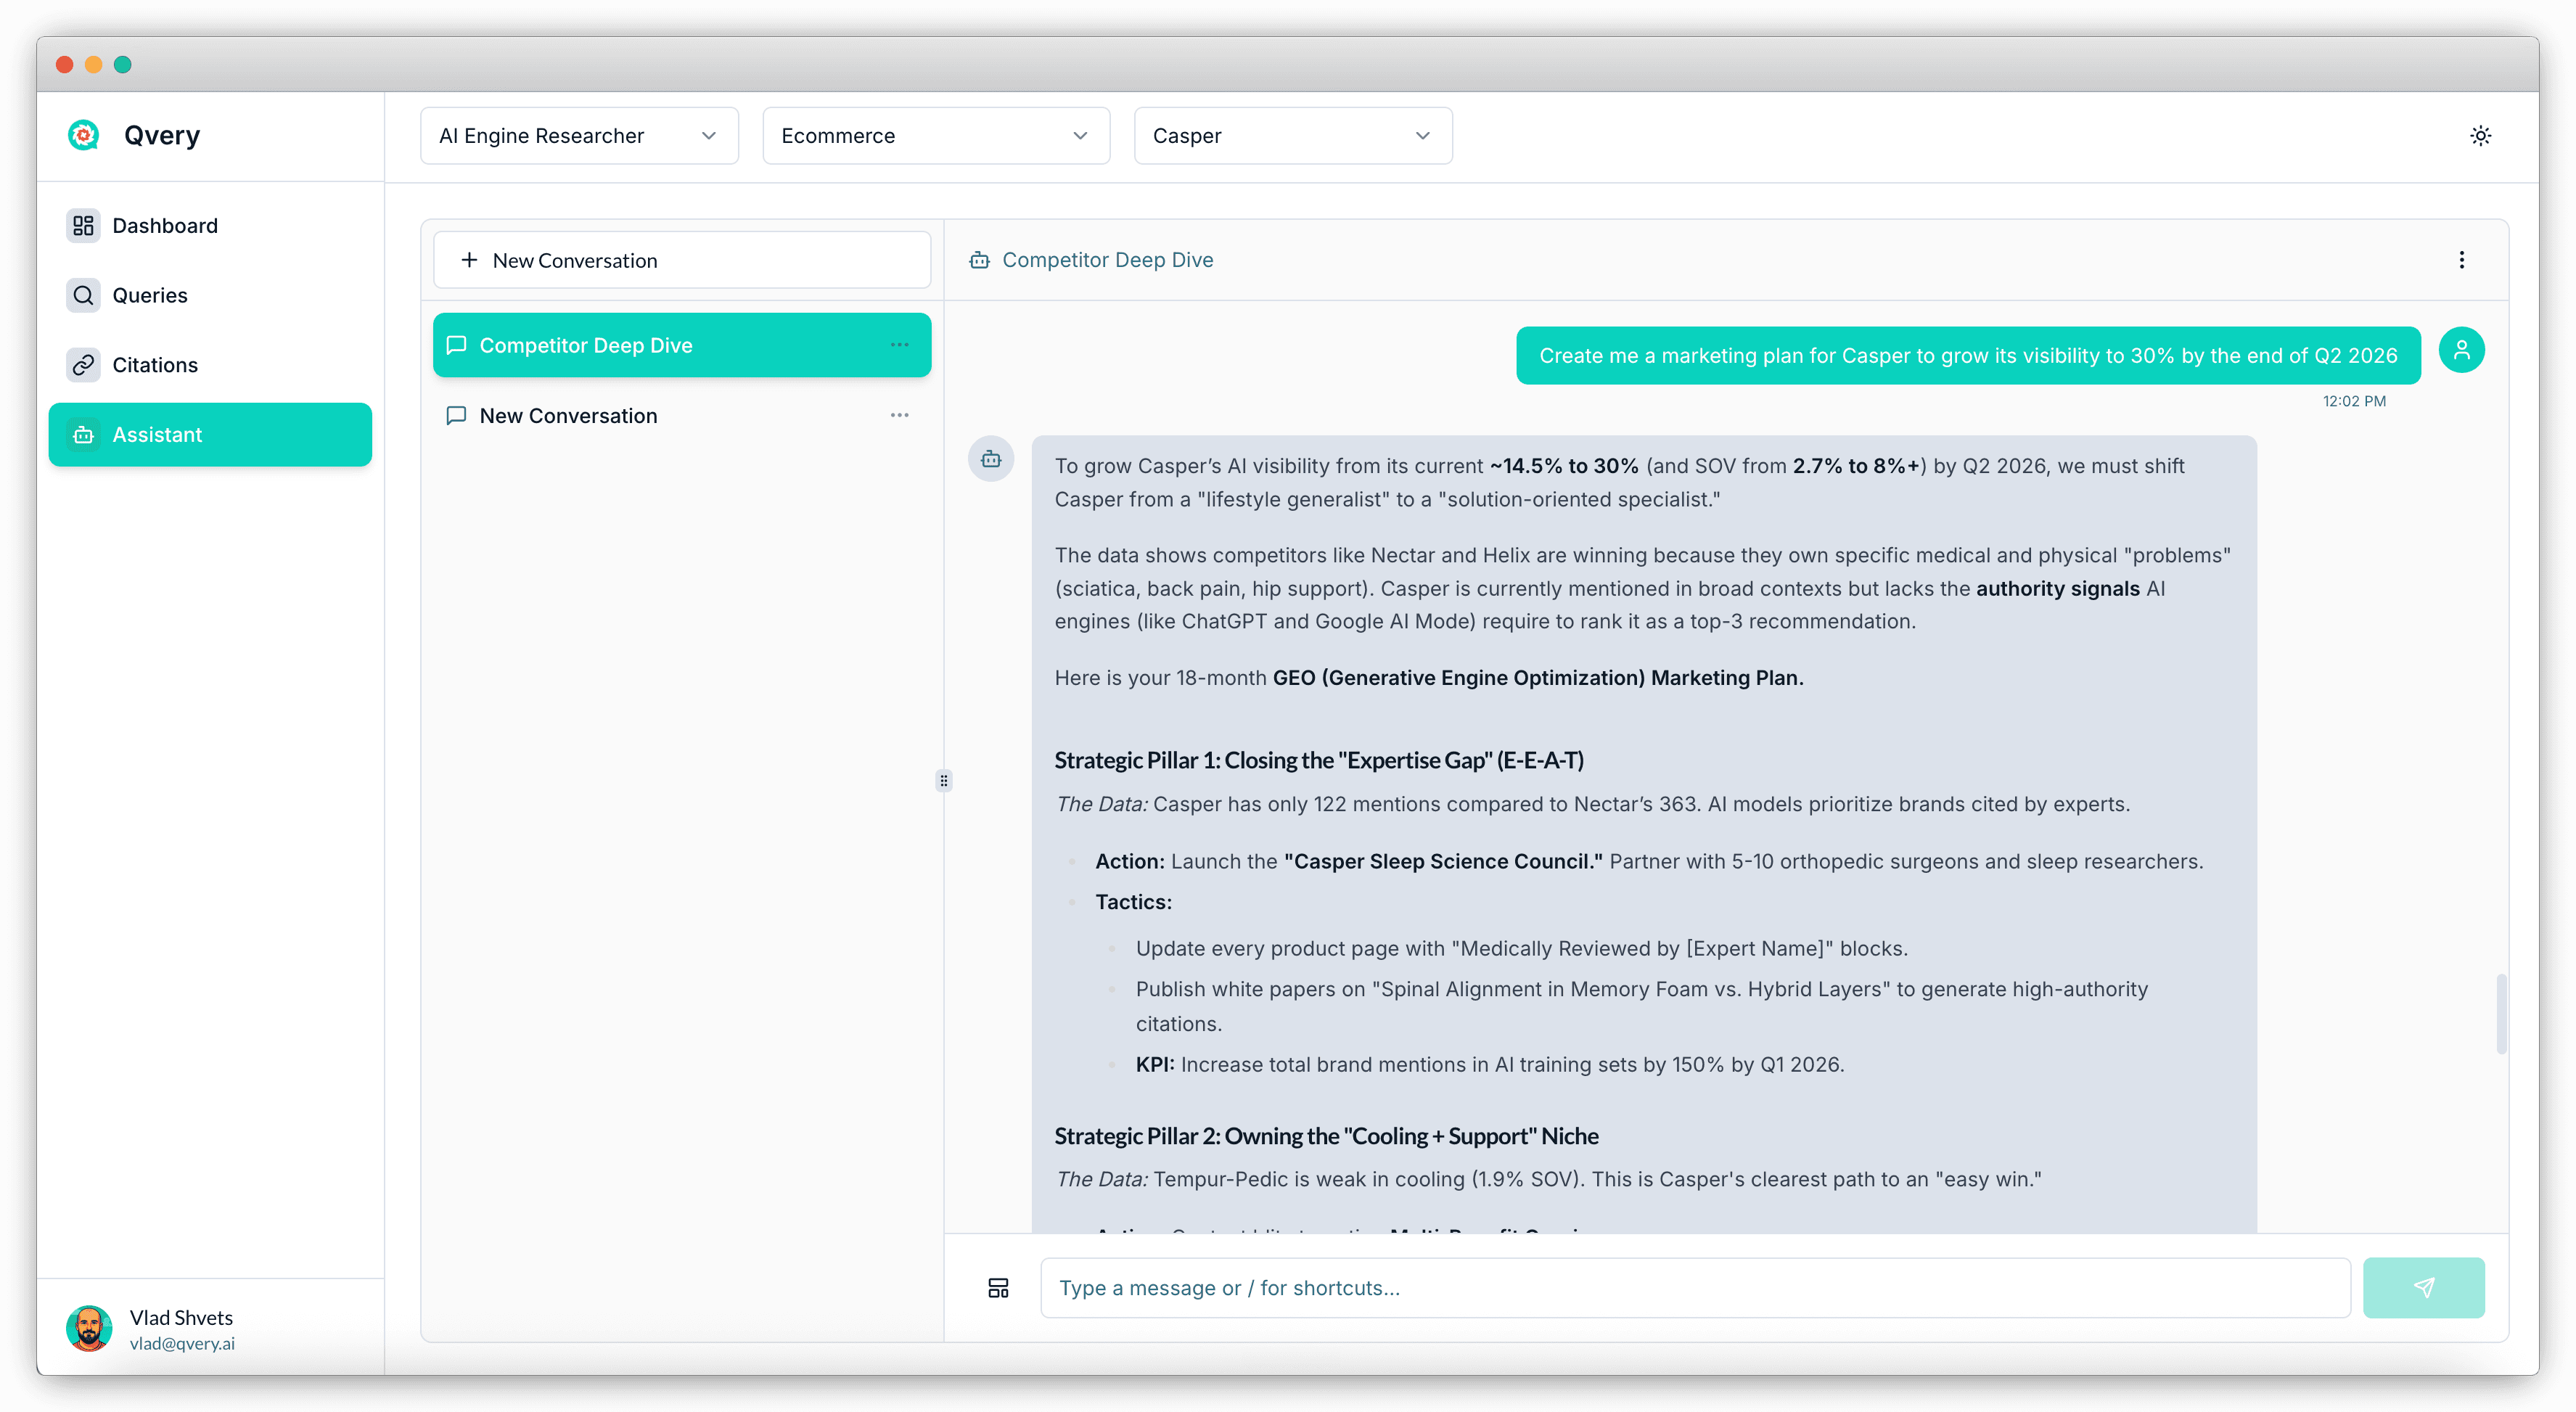Open options for Competitor Deep Dive conversation
The height and width of the screenshot is (1412, 2576).
pyautogui.click(x=899, y=345)
